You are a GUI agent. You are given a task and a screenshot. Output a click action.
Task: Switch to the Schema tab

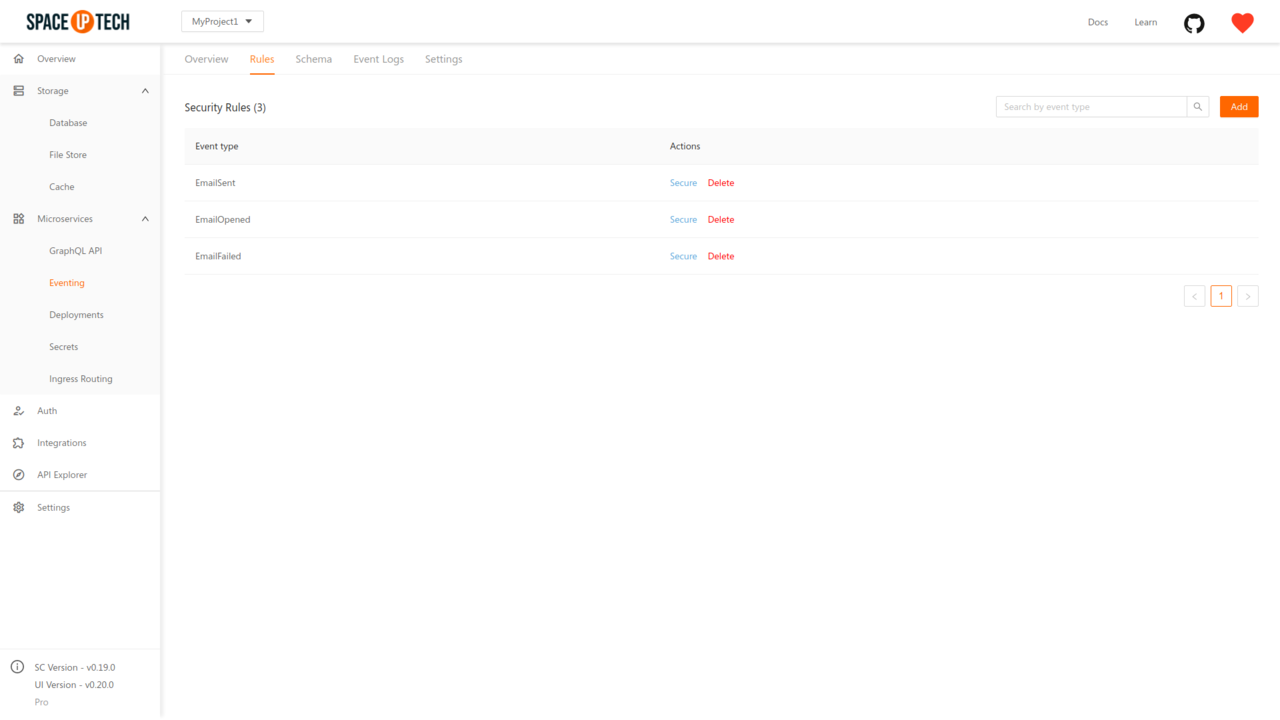(314, 59)
